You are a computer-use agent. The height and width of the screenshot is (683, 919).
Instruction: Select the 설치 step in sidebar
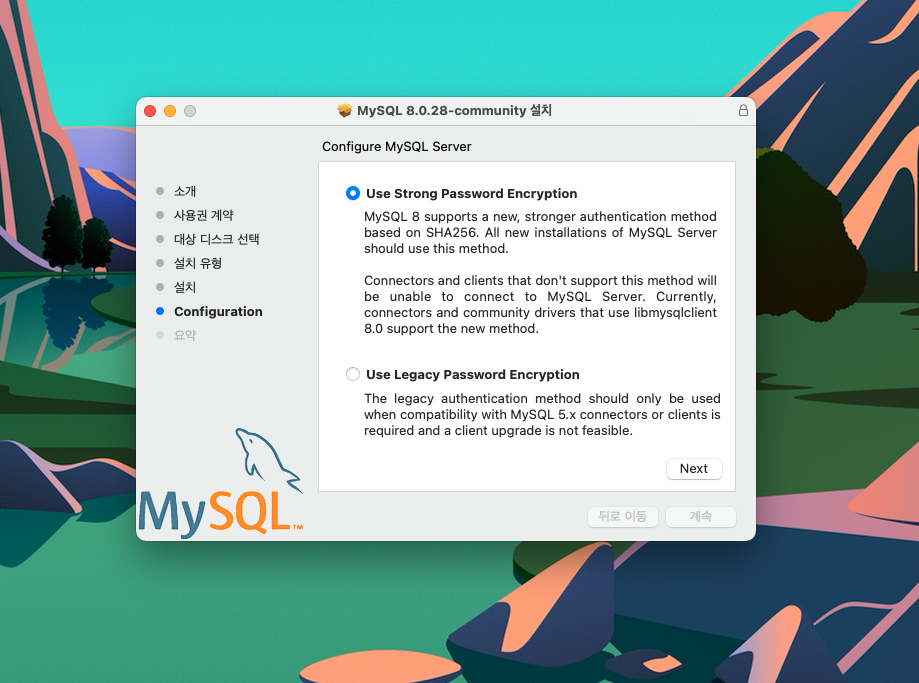coord(185,287)
